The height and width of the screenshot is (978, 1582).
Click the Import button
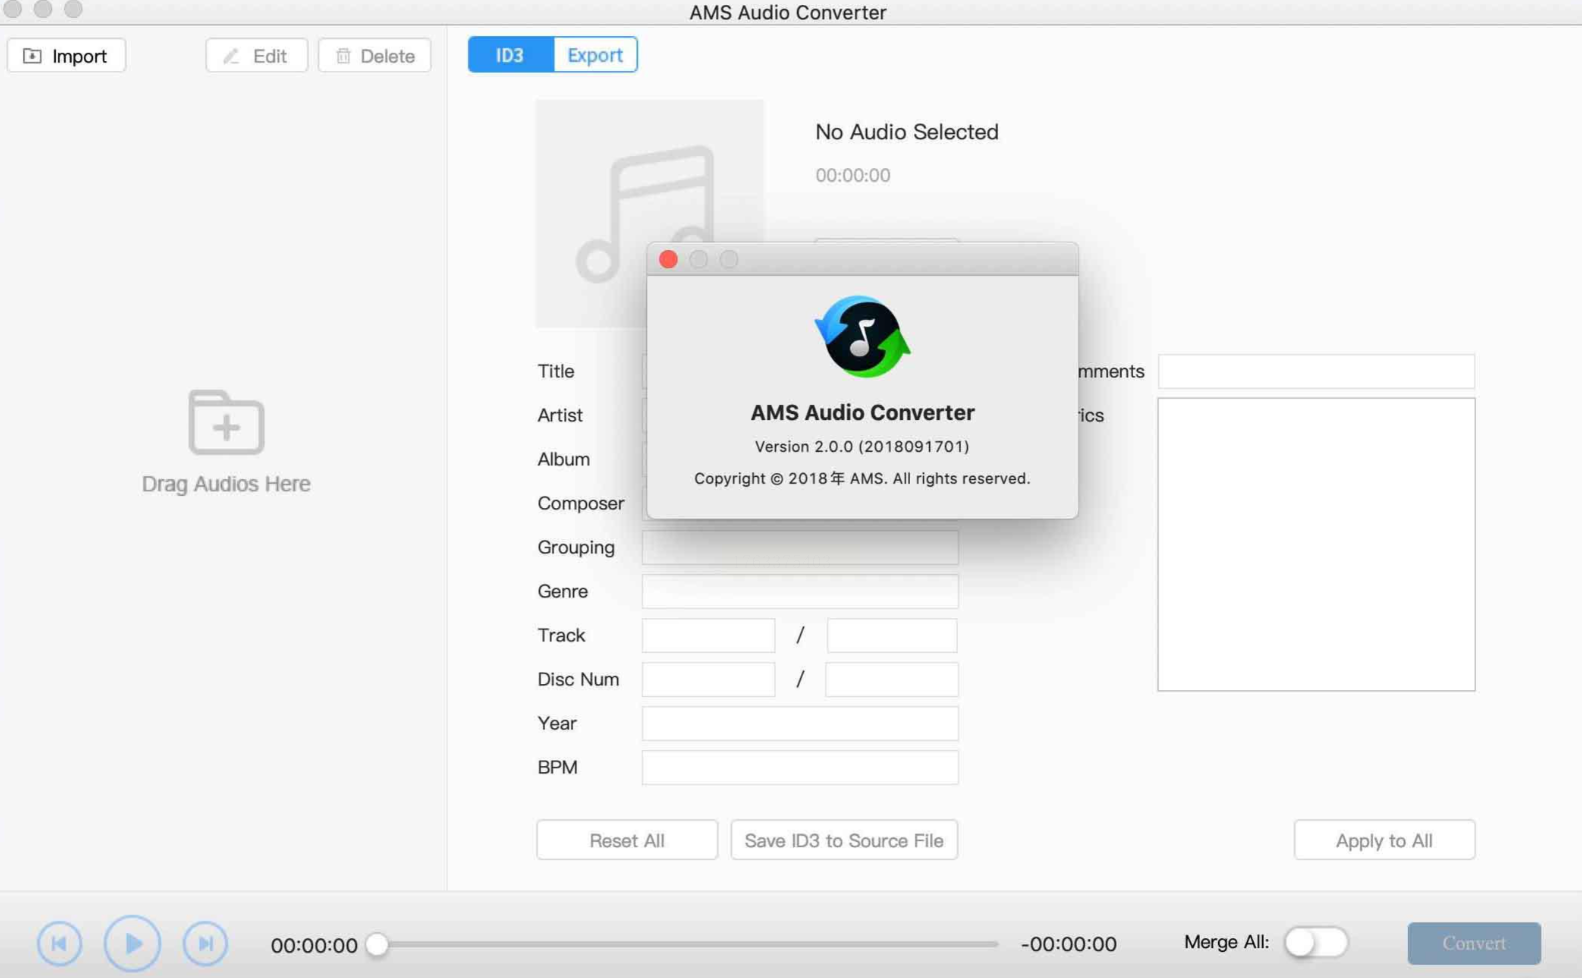67,56
